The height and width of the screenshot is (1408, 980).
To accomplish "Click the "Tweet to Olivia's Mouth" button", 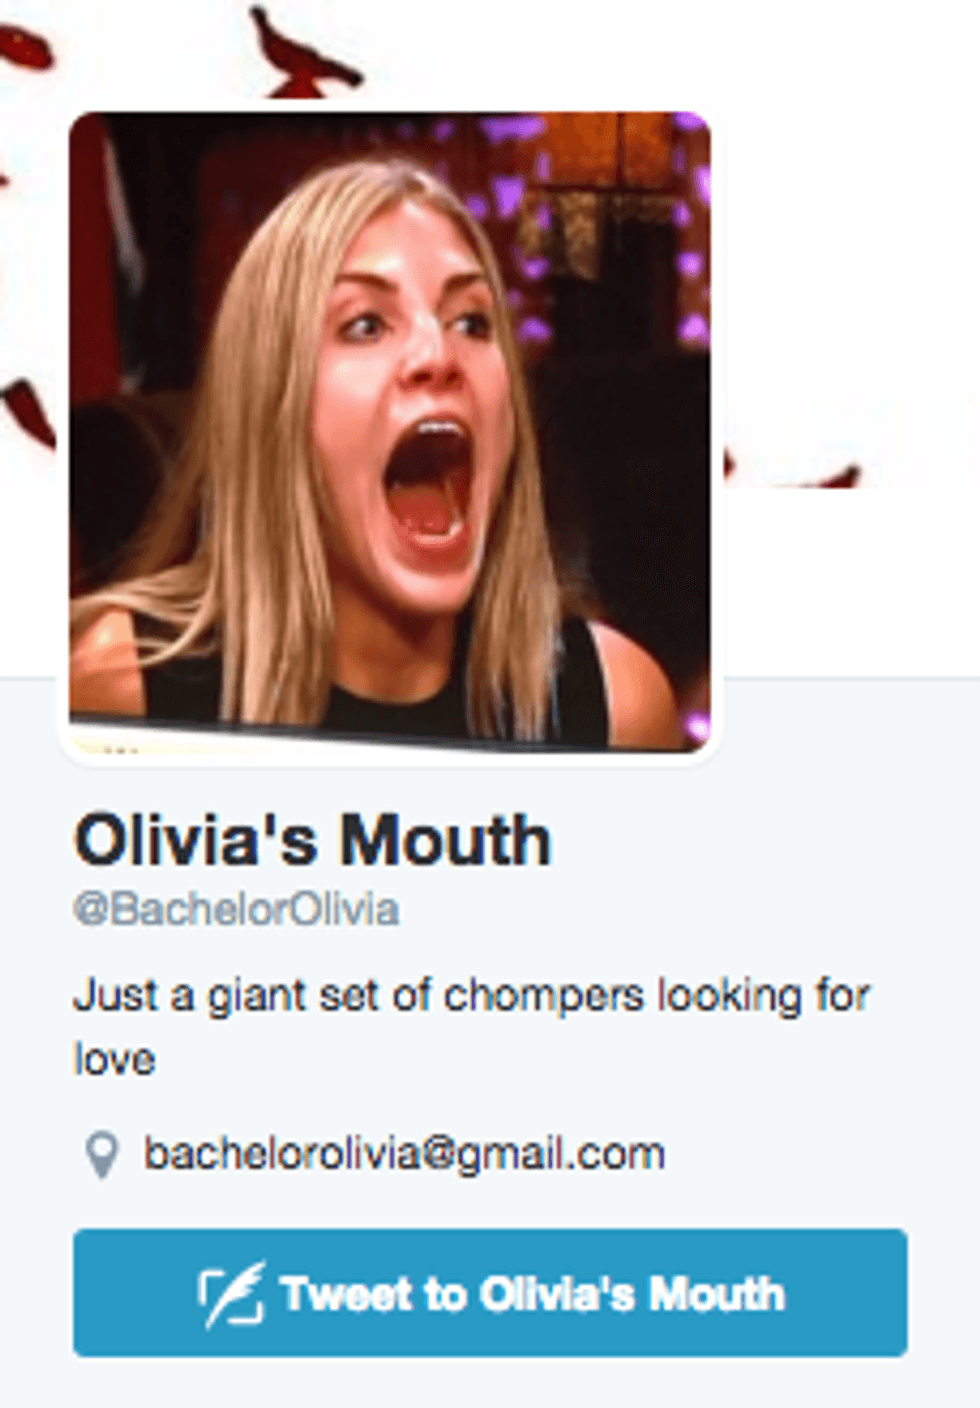I will click(x=490, y=1293).
